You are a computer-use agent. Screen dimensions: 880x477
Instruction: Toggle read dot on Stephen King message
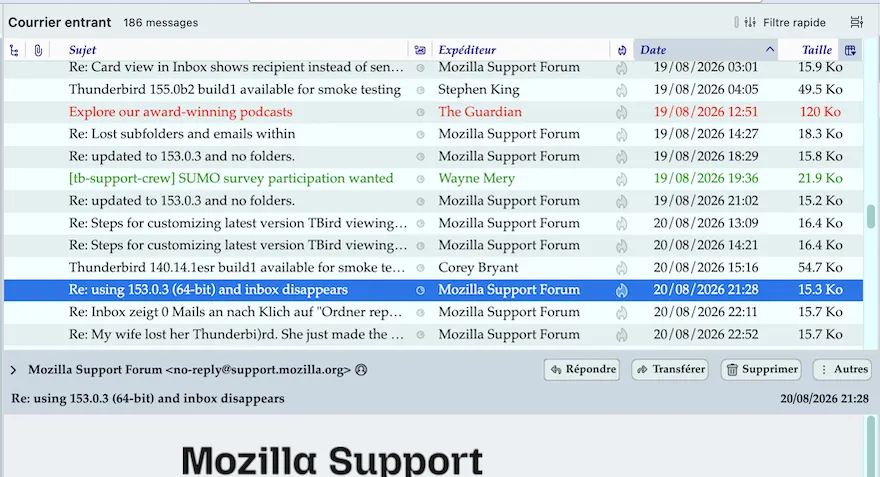tap(420, 90)
